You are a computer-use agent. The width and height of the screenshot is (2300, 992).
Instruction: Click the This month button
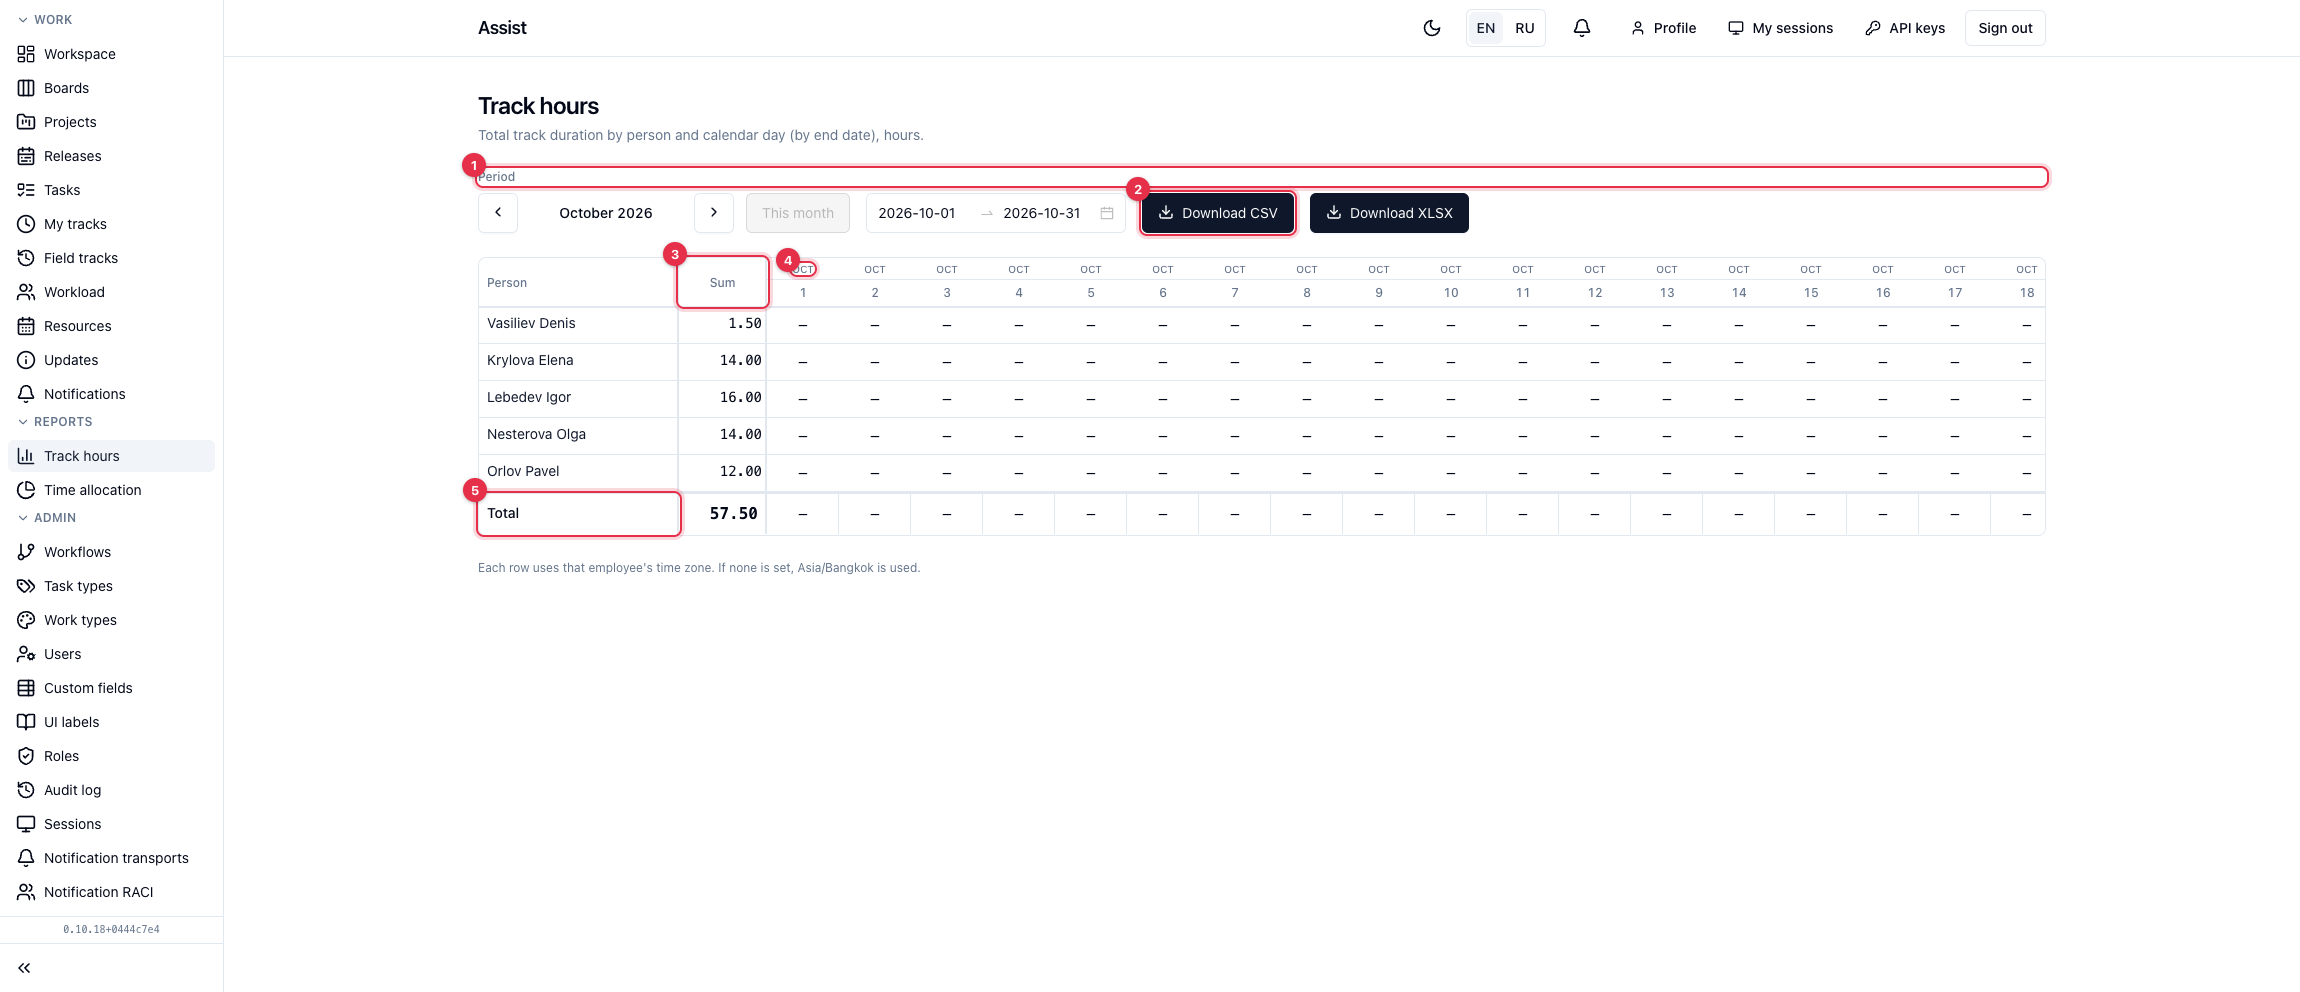pyautogui.click(x=798, y=213)
